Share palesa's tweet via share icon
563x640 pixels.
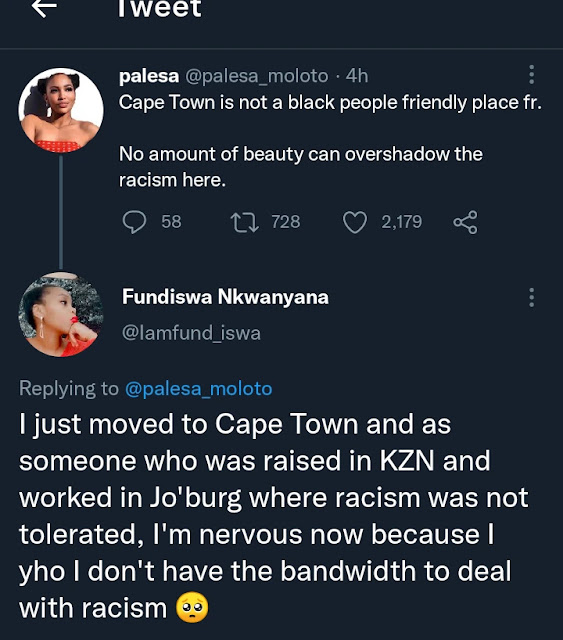click(x=465, y=222)
